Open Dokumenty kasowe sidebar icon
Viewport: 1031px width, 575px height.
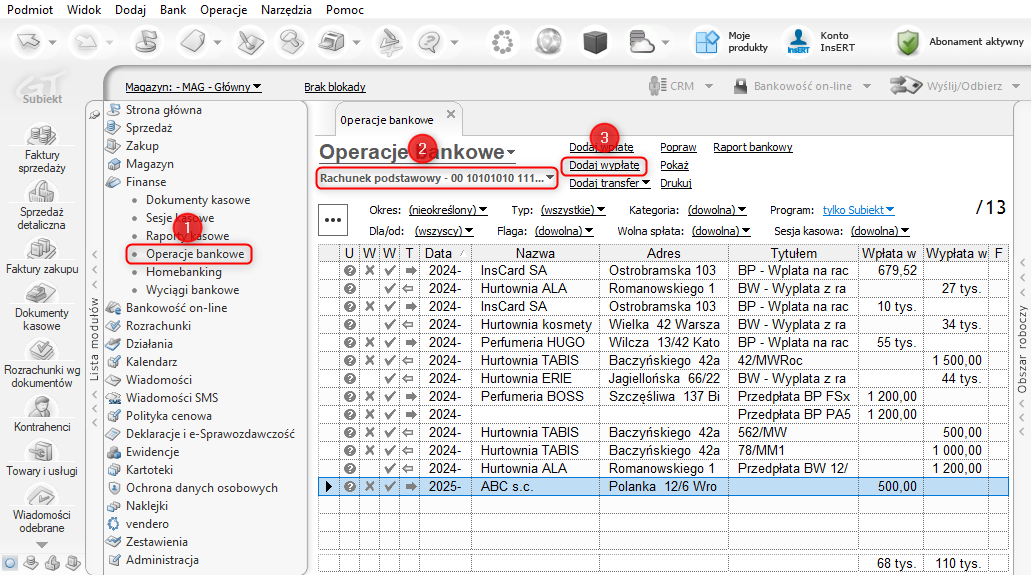pyautogui.click(x=41, y=295)
